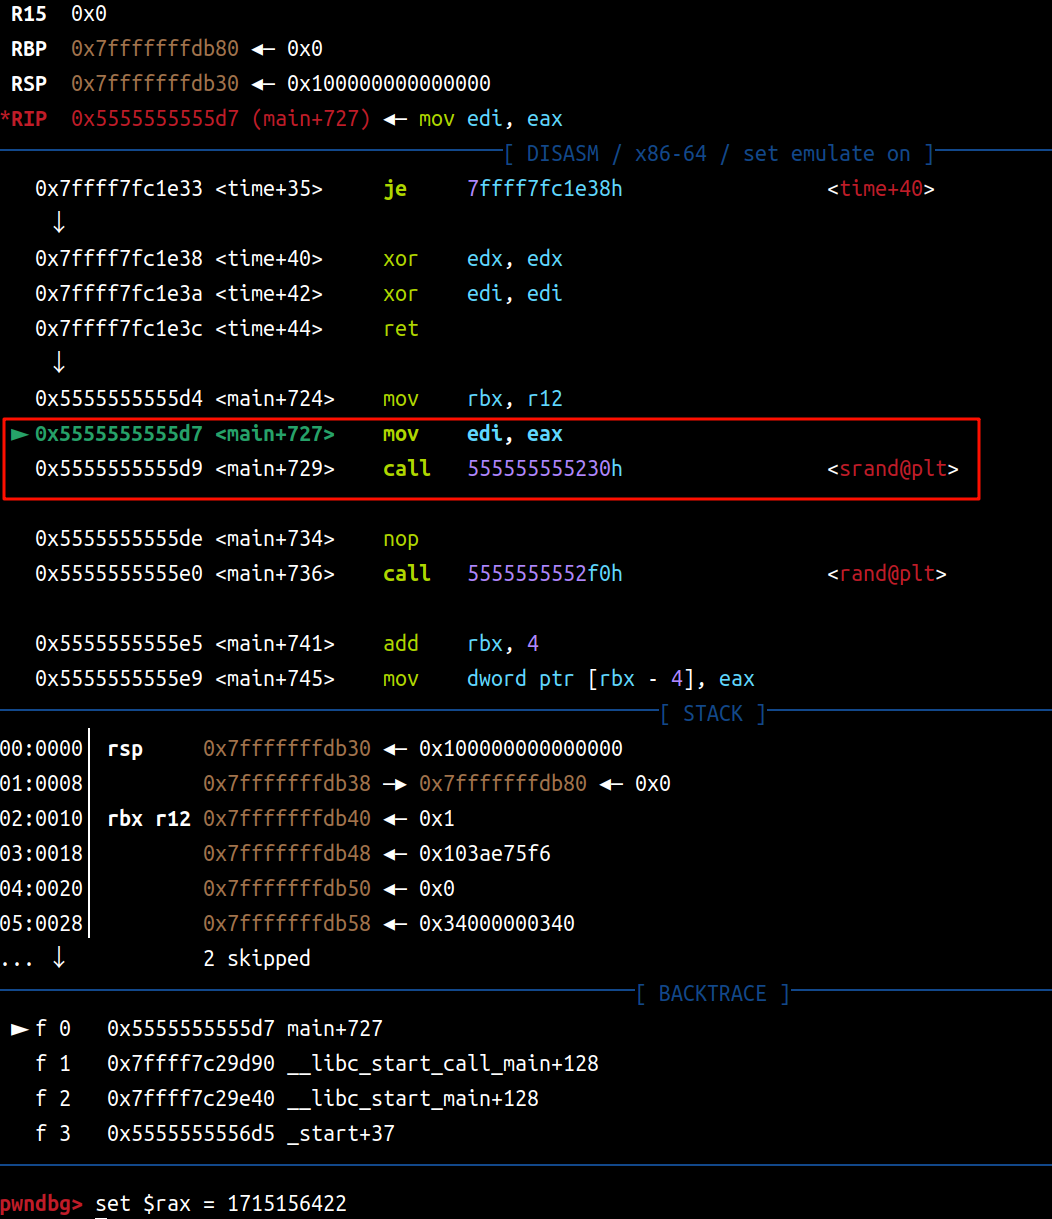Click the pwndbg command prompt input line

coord(221,1203)
